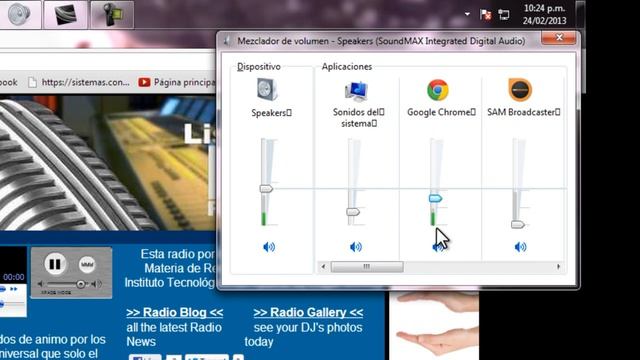Click the radio player loud speaker icon
This screenshot has width=640, height=360.
(97, 284)
